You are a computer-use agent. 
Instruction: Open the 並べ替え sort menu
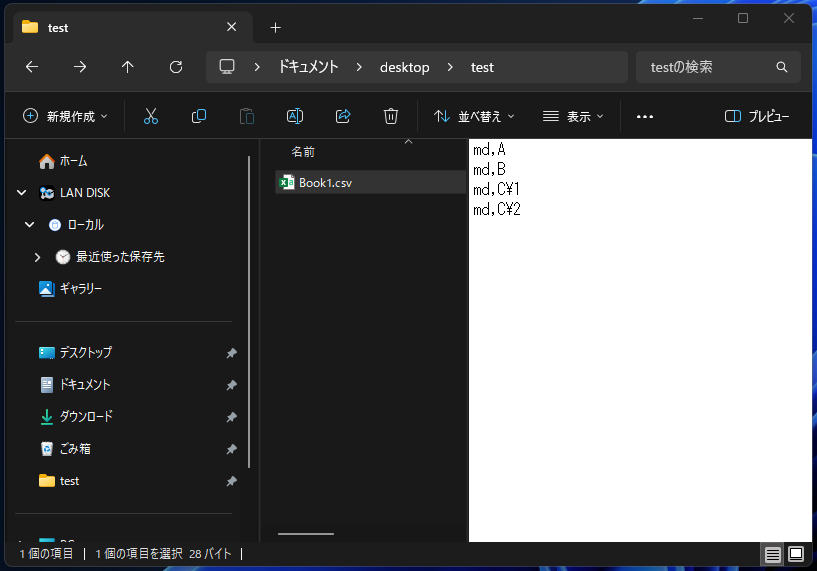click(474, 116)
